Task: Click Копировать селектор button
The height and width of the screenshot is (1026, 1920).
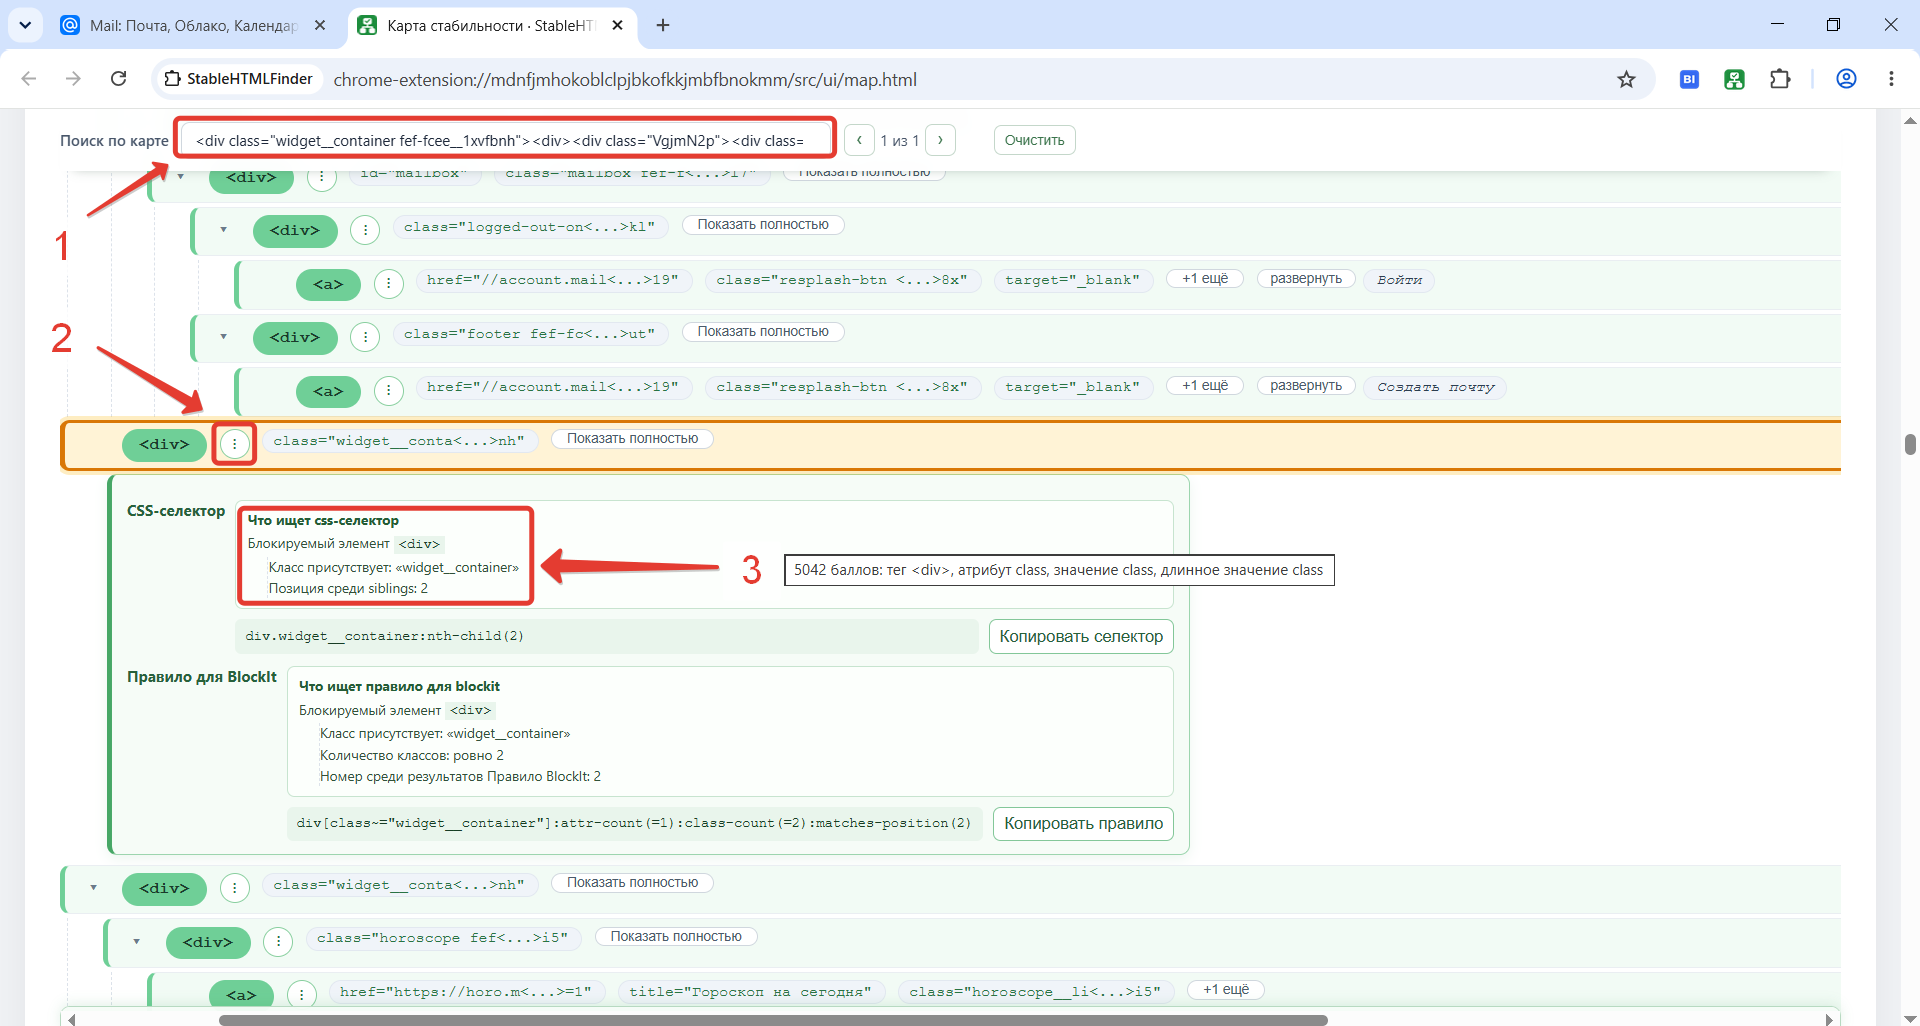Action: pos(1081,636)
